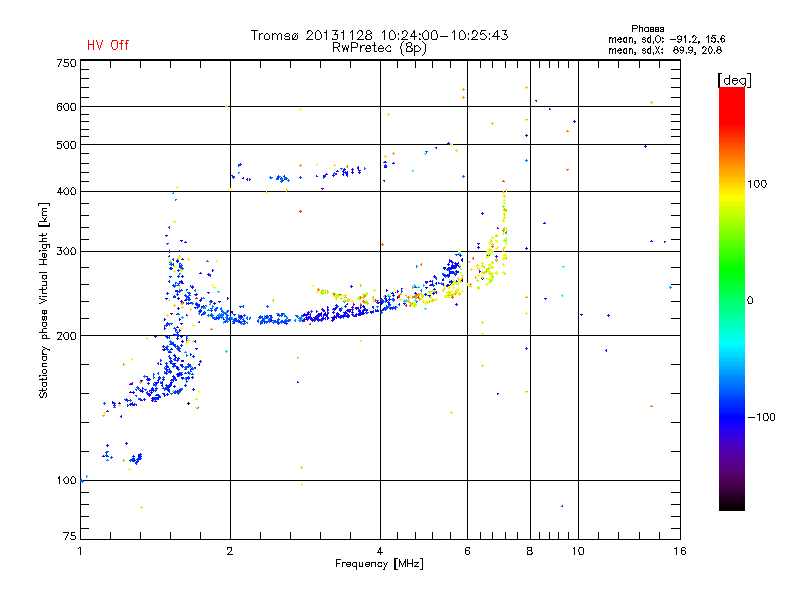Image resolution: width=800 pixels, height=600 pixels.
Task: Click the x-axis label '1'
Action: [80, 551]
